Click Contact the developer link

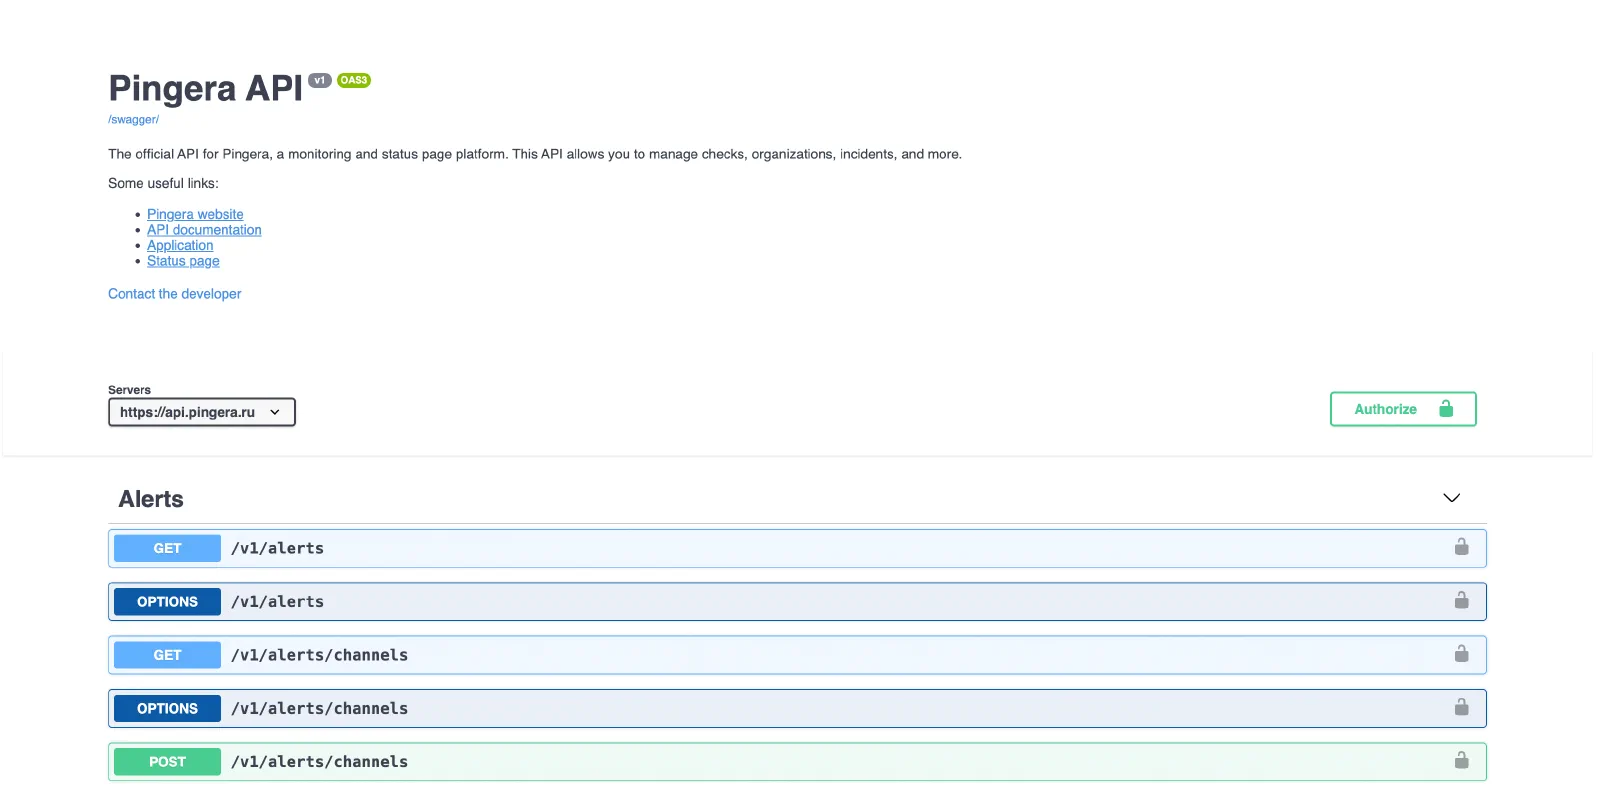[x=175, y=294]
